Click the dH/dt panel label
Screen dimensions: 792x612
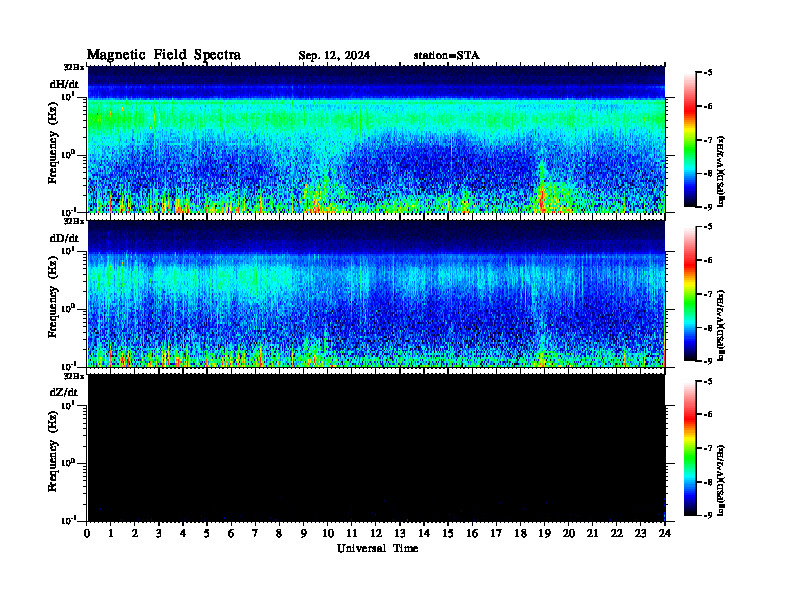[64, 84]
